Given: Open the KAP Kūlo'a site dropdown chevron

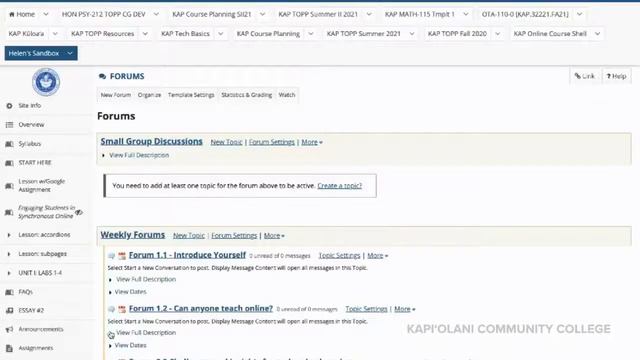Looking at the screenshot, I should tap(55, 34).
